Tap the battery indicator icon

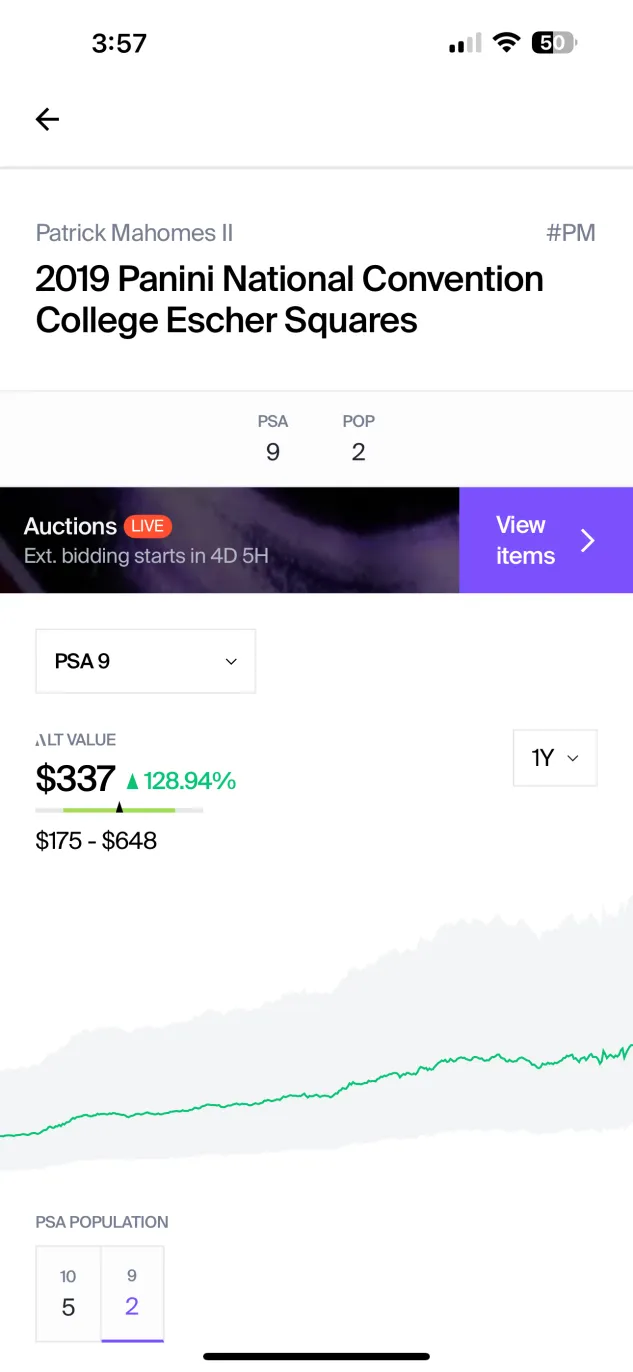[x=554, y=42]
